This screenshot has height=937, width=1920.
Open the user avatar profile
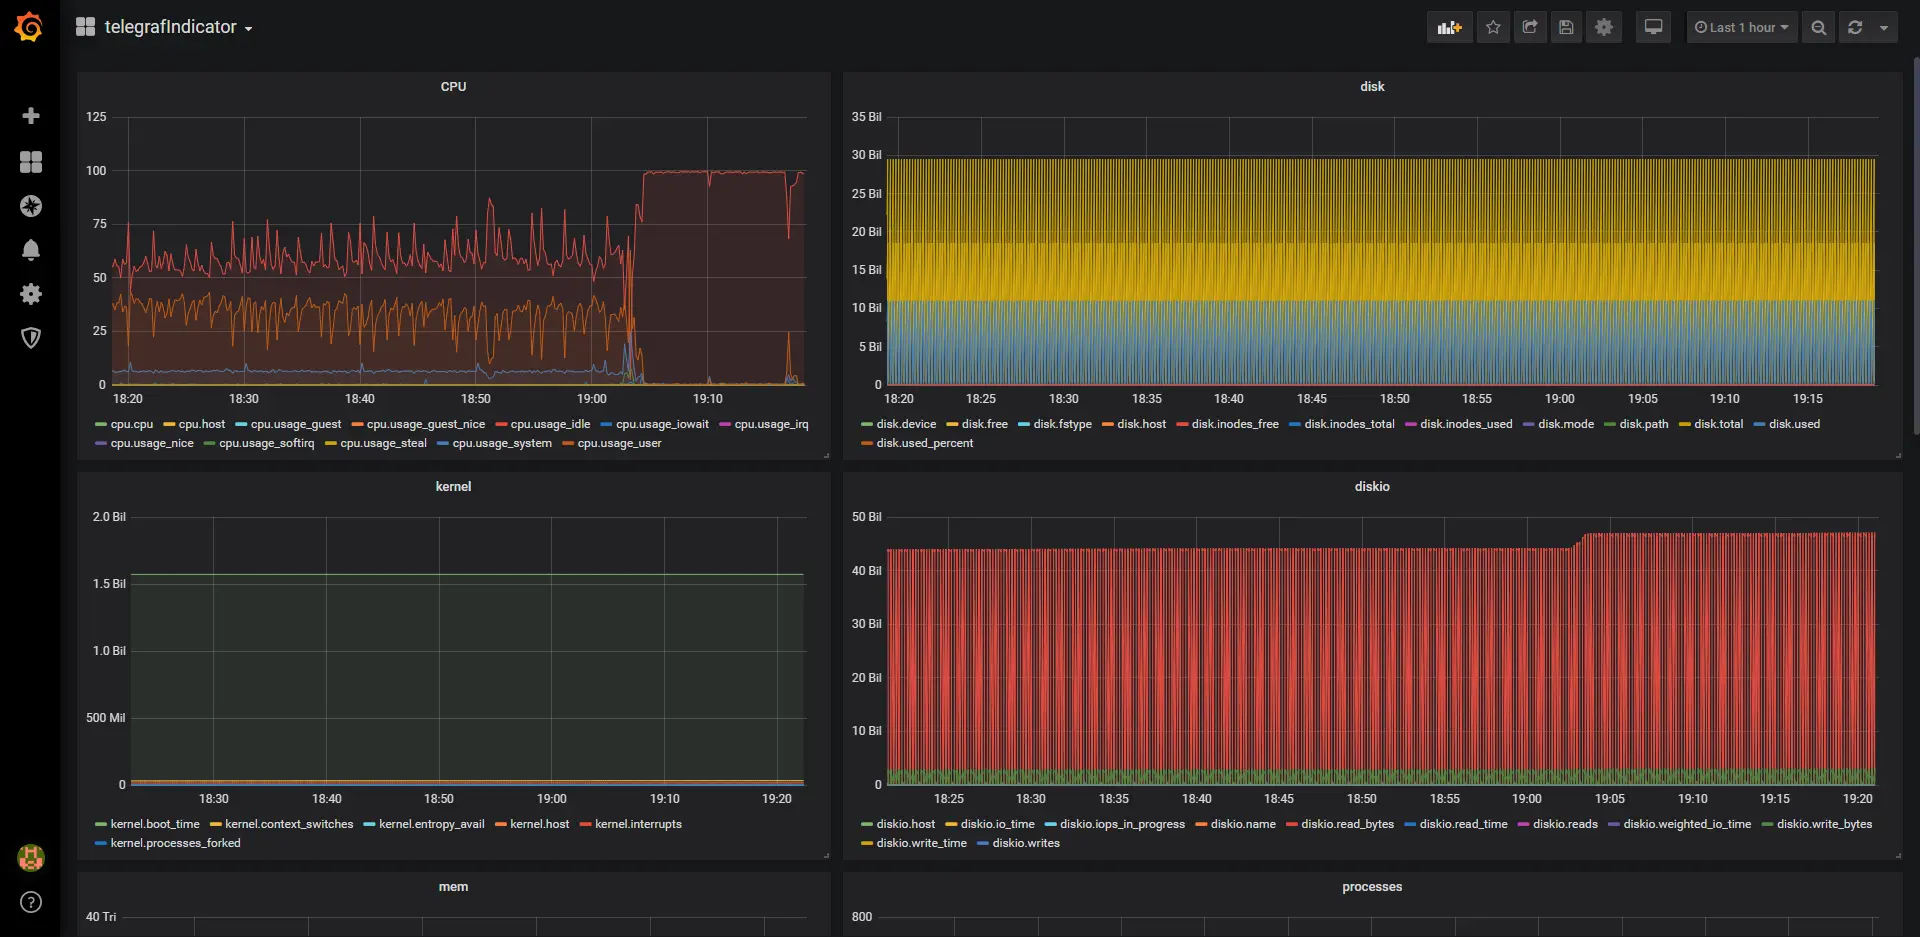(31, 857)
